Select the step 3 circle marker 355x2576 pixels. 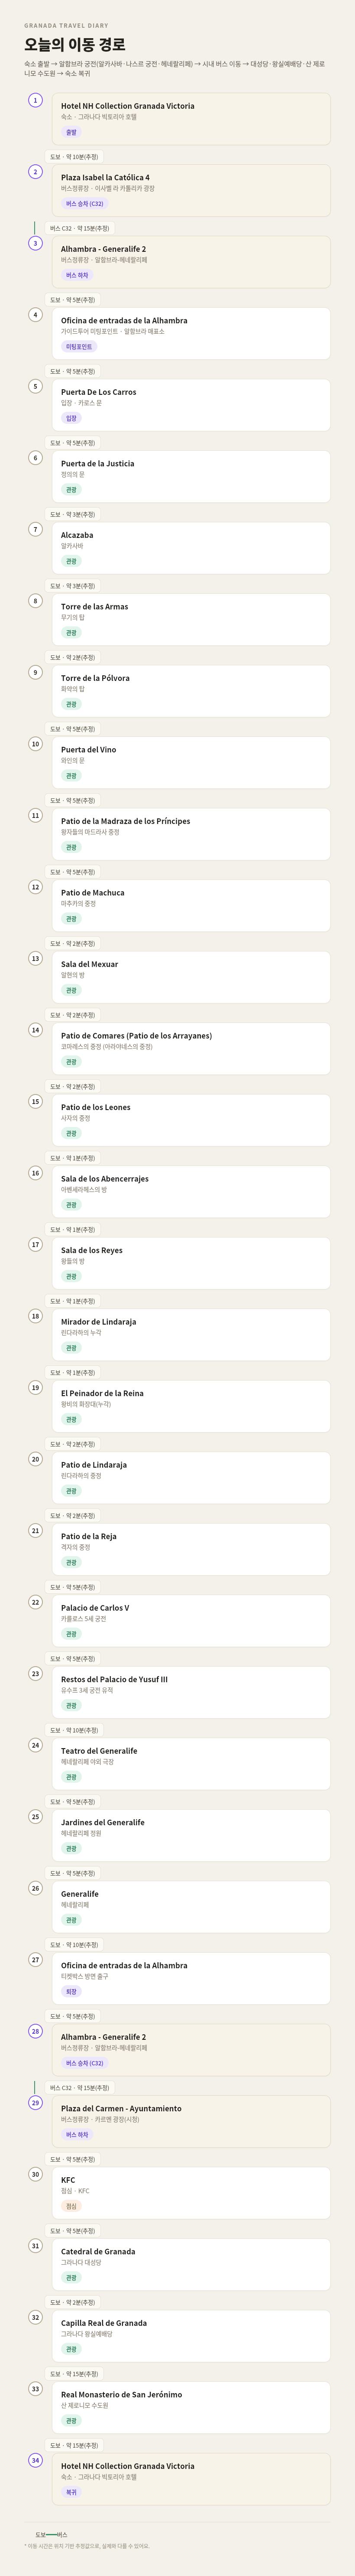click(x=35, y=243)
